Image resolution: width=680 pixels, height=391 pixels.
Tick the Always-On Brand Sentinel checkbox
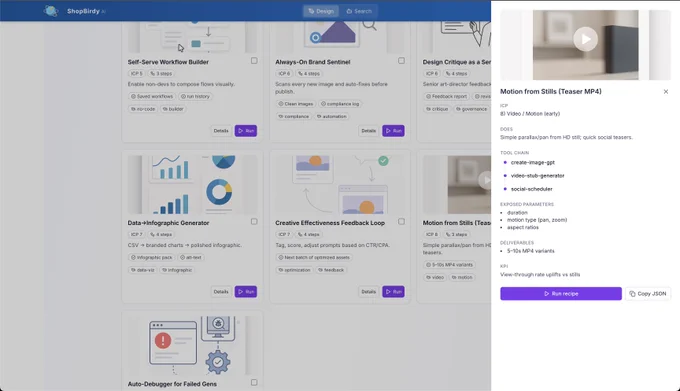click(402, 61)
